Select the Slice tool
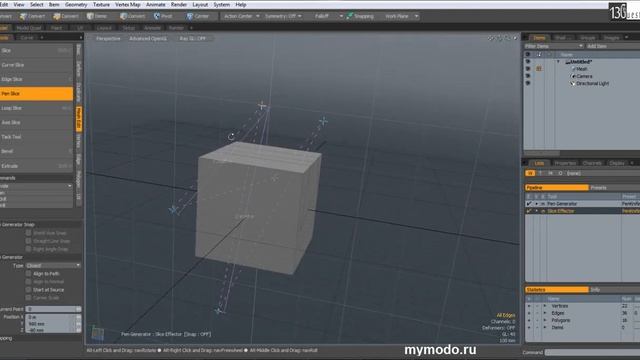Image resolution: width=640 pixels, height=360 pixels. 36,51
